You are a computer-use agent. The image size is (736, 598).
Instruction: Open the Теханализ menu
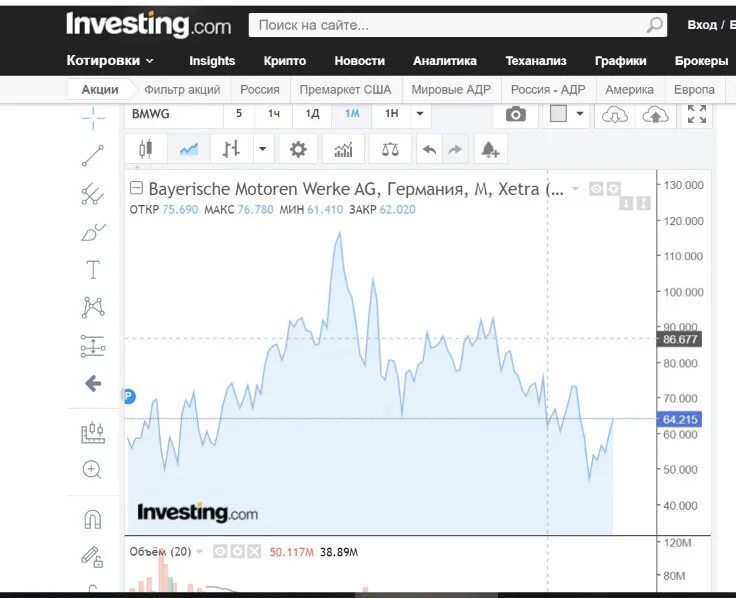[x=536, y=61]
